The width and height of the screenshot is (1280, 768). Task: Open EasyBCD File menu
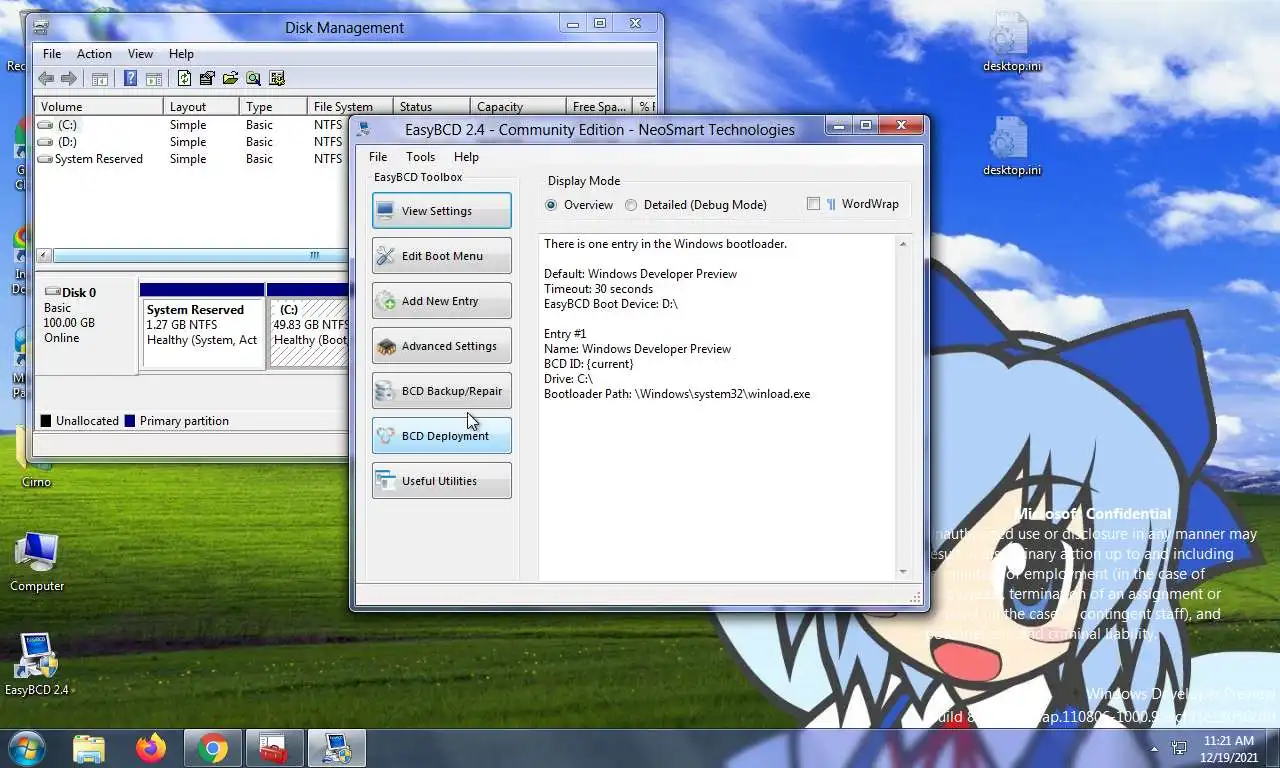click(x=378, y=157)
